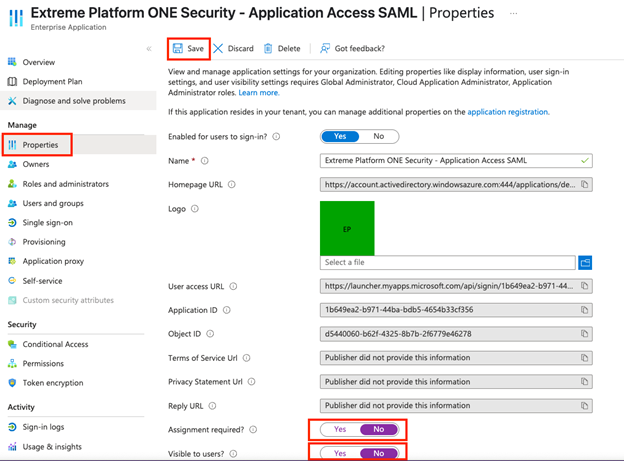The image size is (624, 461).
Task: Click the Overview grid icon in sidebar
Action: (x=12, y=62)
